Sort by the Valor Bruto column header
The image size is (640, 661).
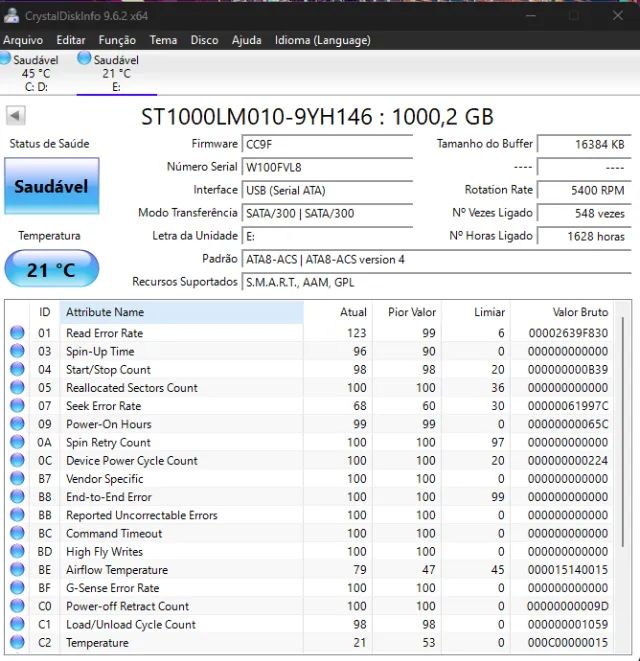tap(562, 312)
